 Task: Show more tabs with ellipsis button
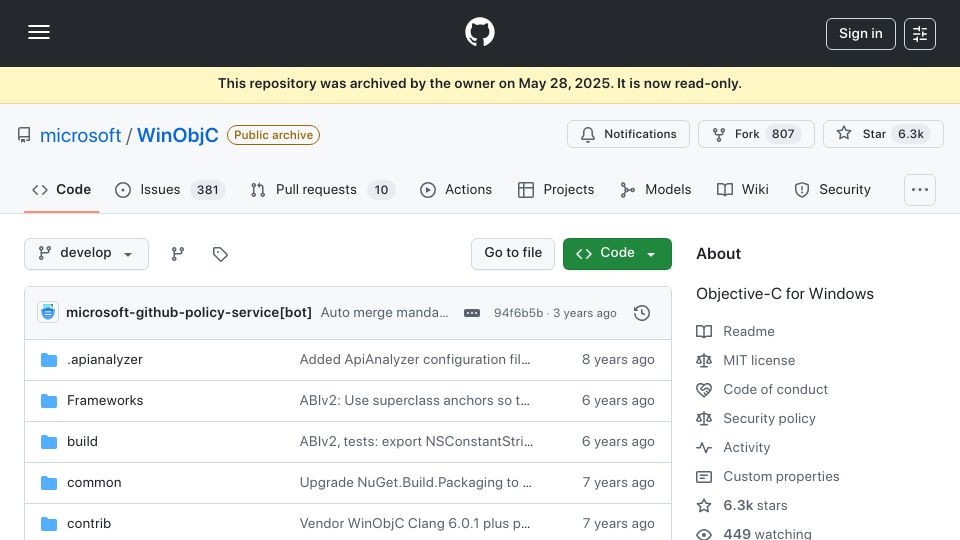pos(920,190)
